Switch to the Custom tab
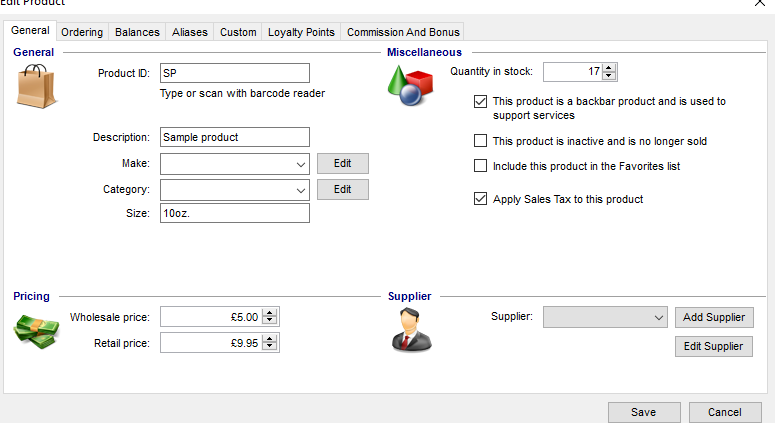Image resolution: width=775 pixels, height=423 pixels. (238, 32)
